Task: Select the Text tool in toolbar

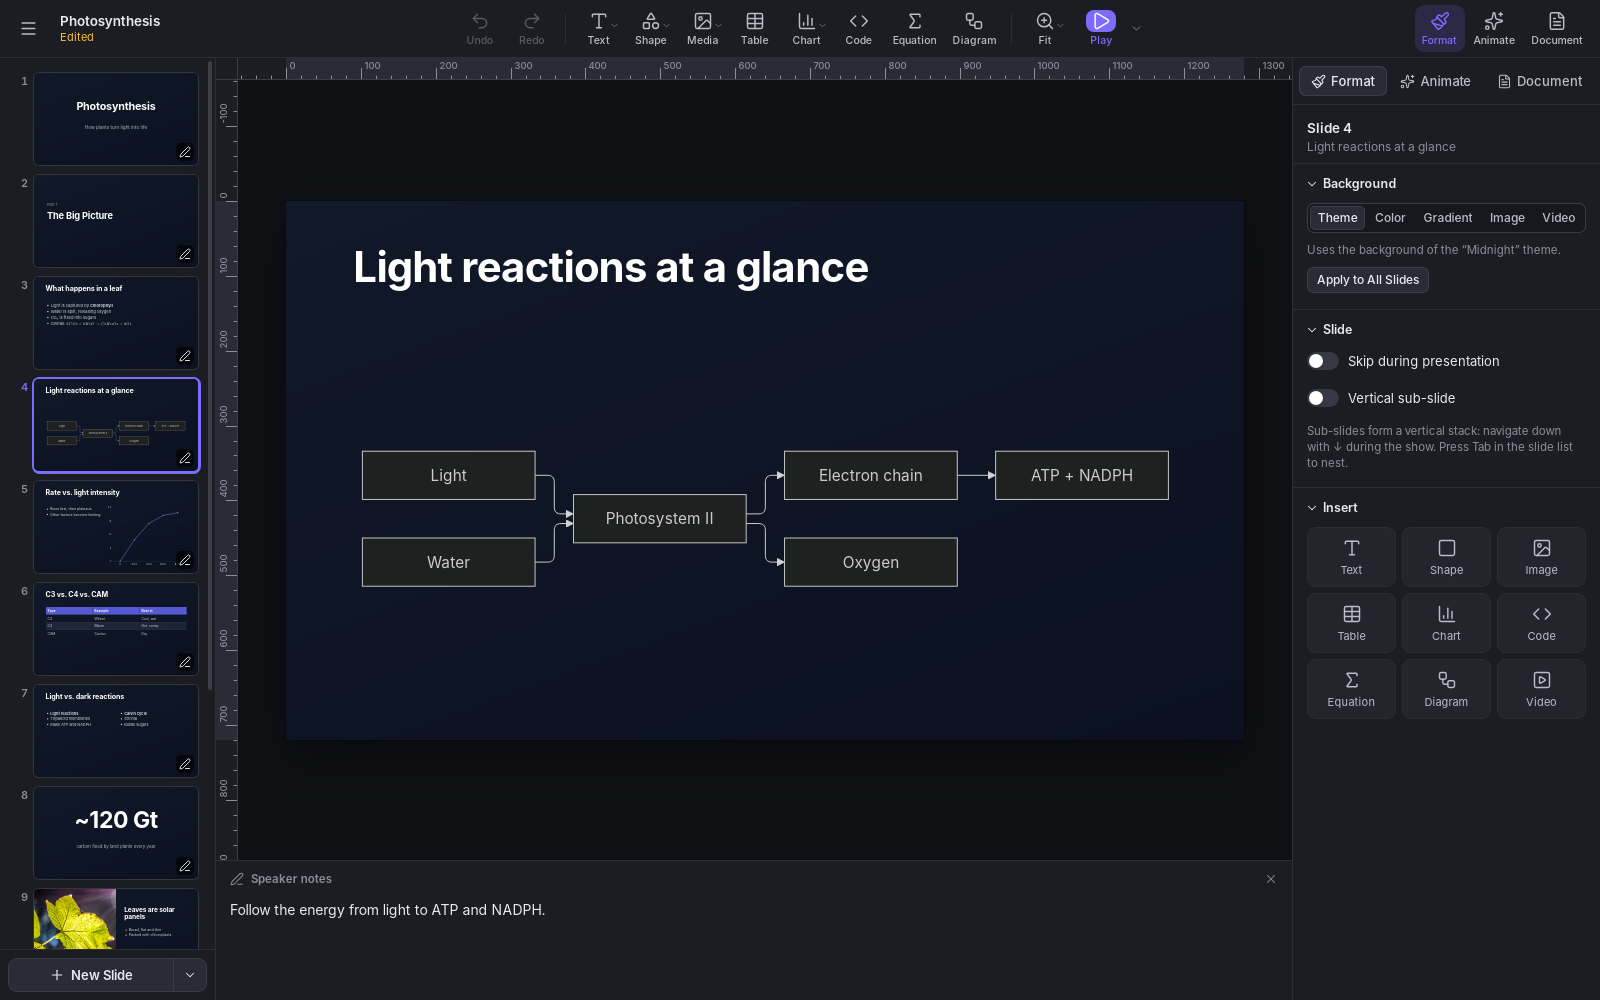Action: click(598, 28)
